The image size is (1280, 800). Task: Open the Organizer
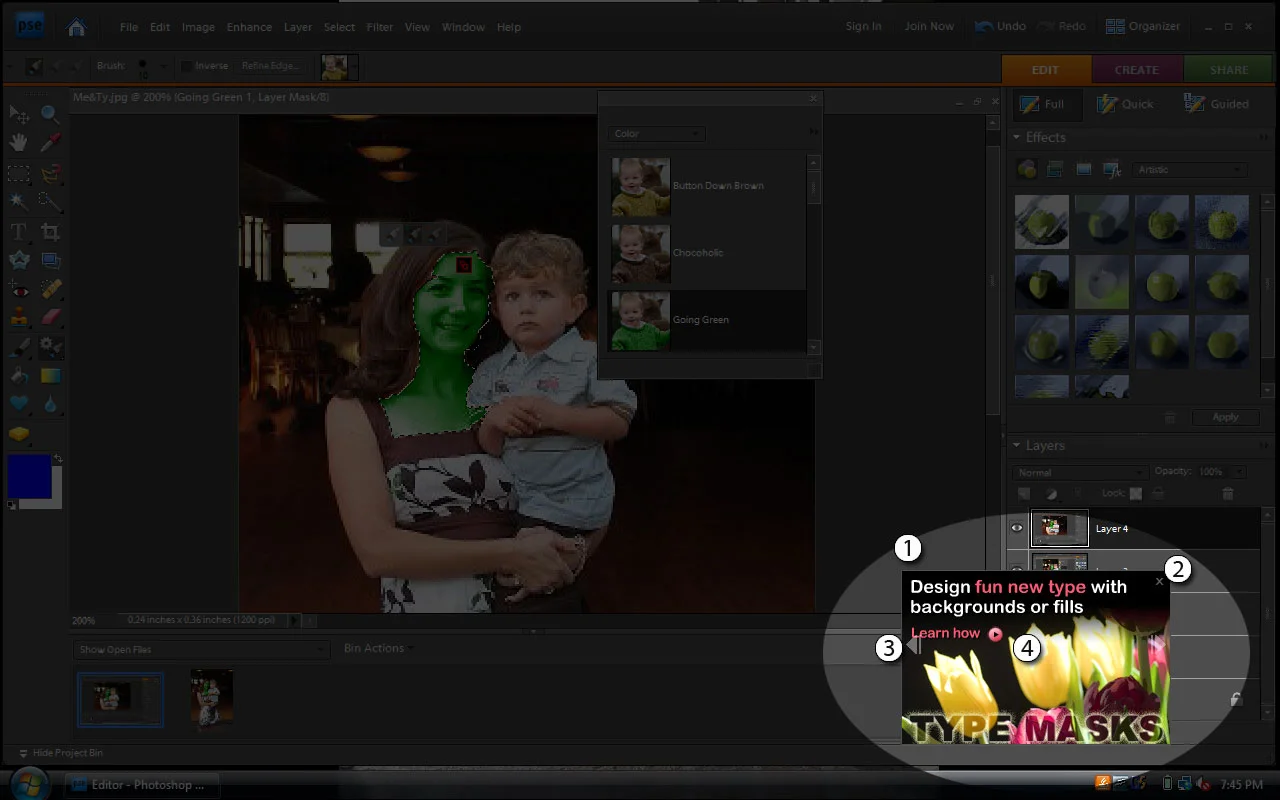[1143, 26]
